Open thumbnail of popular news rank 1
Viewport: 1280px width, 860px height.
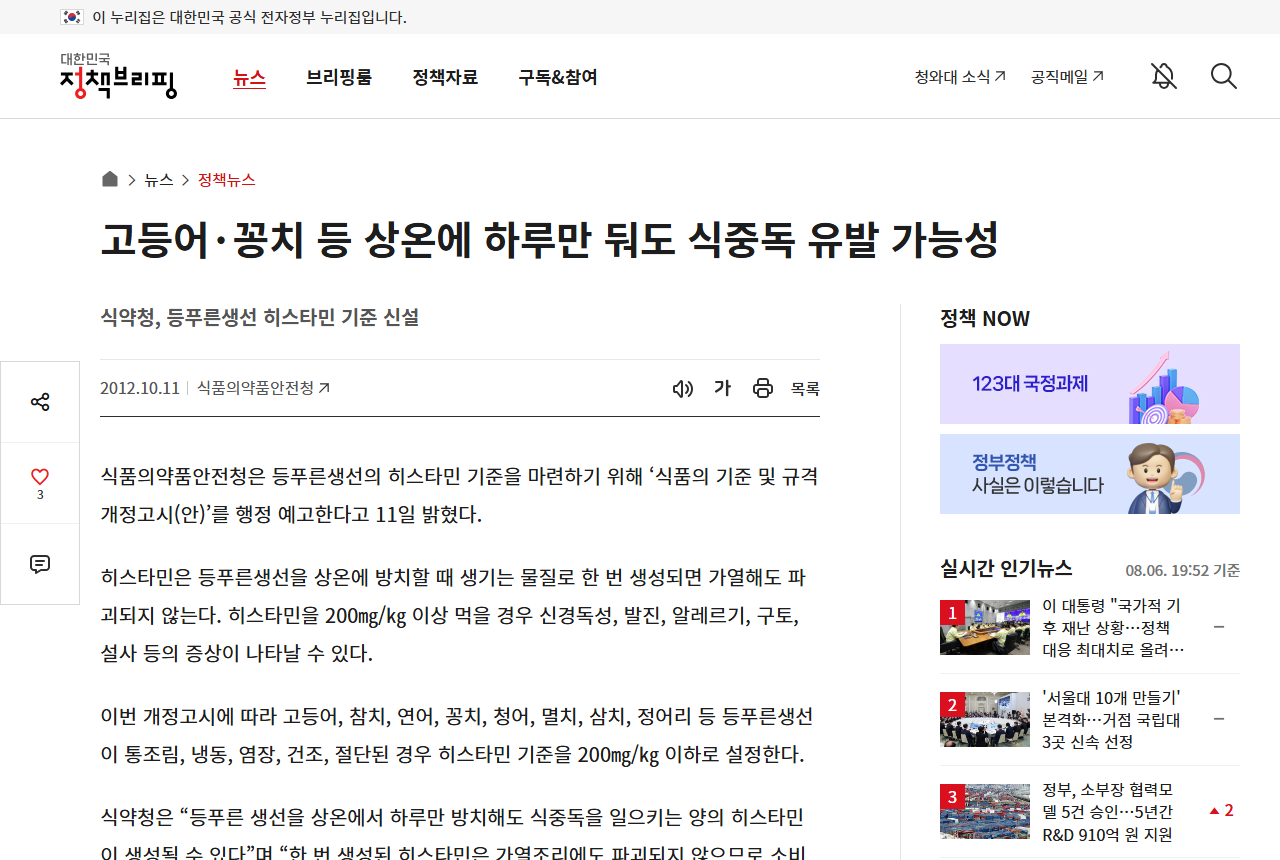985,627
